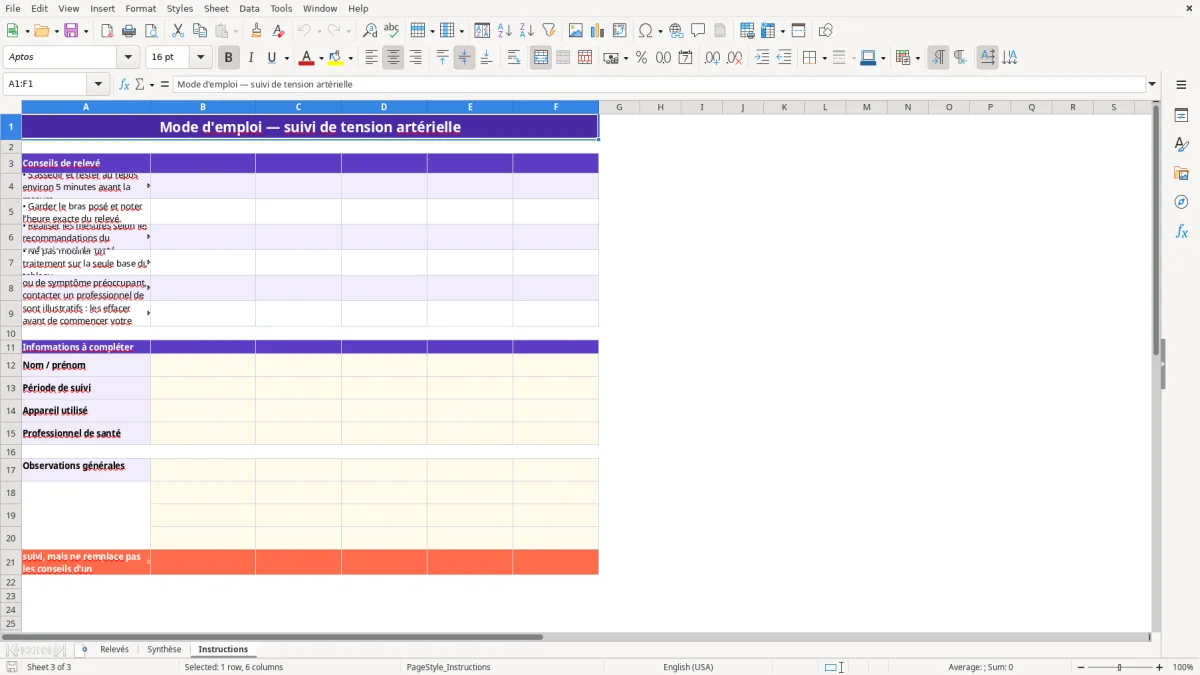Image resolution: width=1200 pixels, height=675 pixels.
Task: Toggle Bold formatting
Action: pyautogui.click(x=229, y=58)
